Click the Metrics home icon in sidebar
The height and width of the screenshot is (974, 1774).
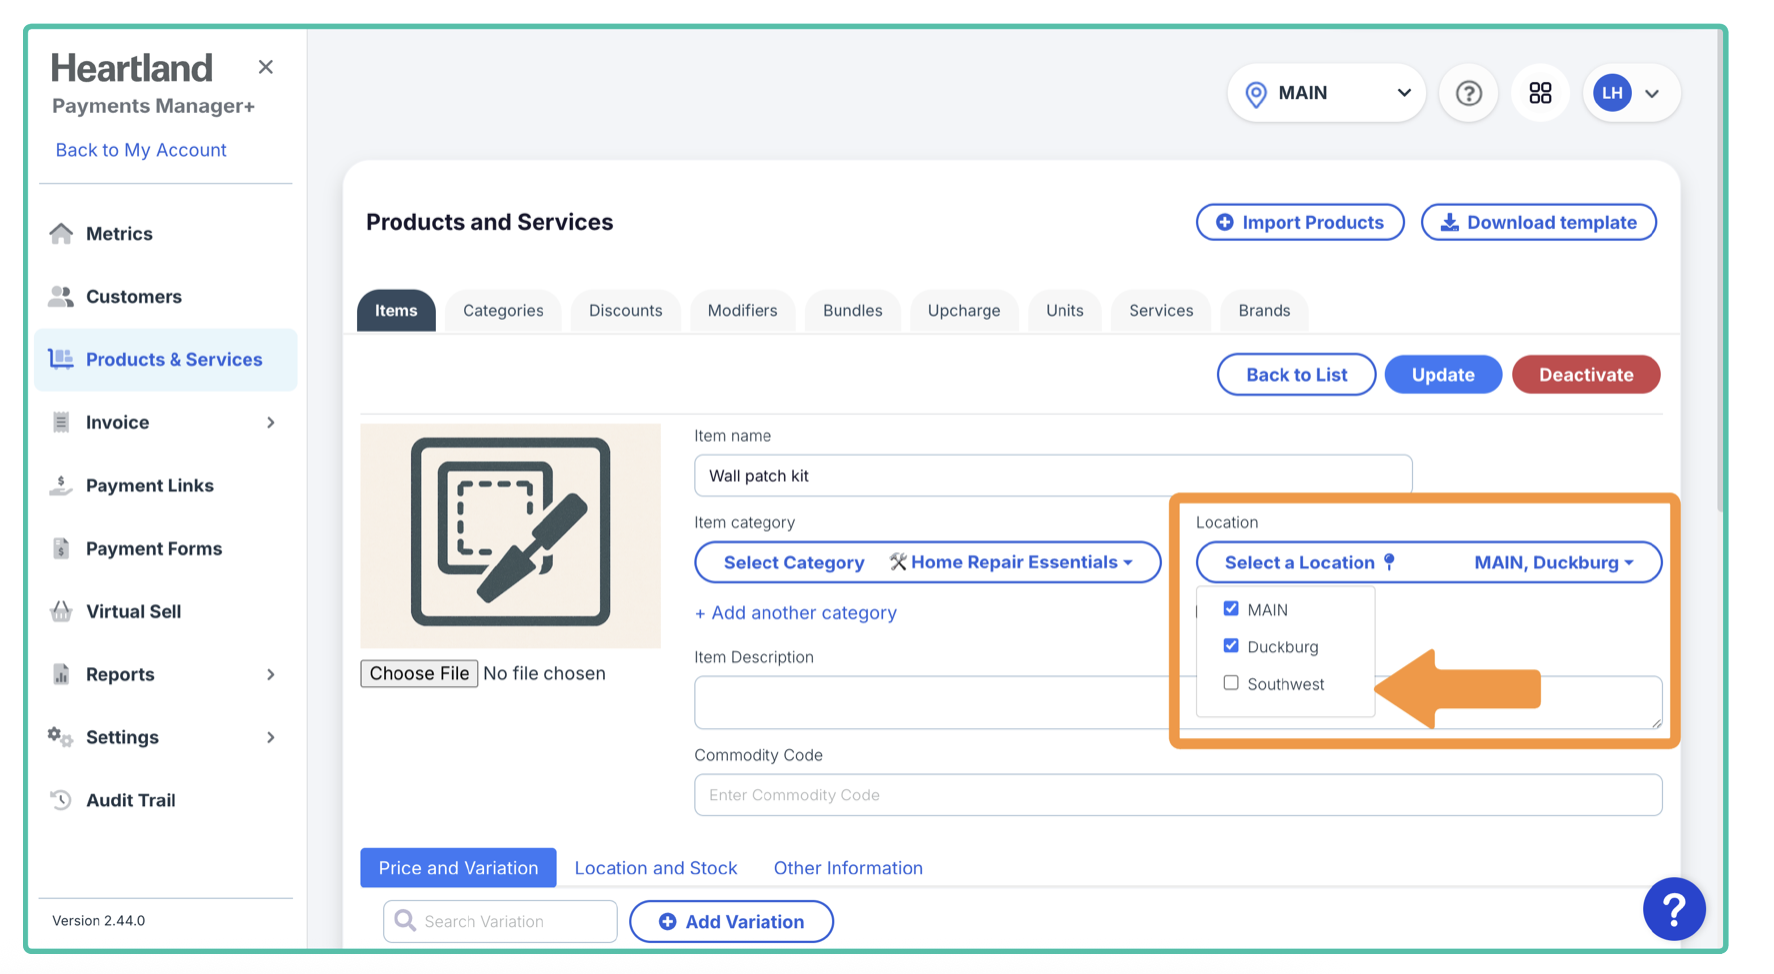[61, 233]
